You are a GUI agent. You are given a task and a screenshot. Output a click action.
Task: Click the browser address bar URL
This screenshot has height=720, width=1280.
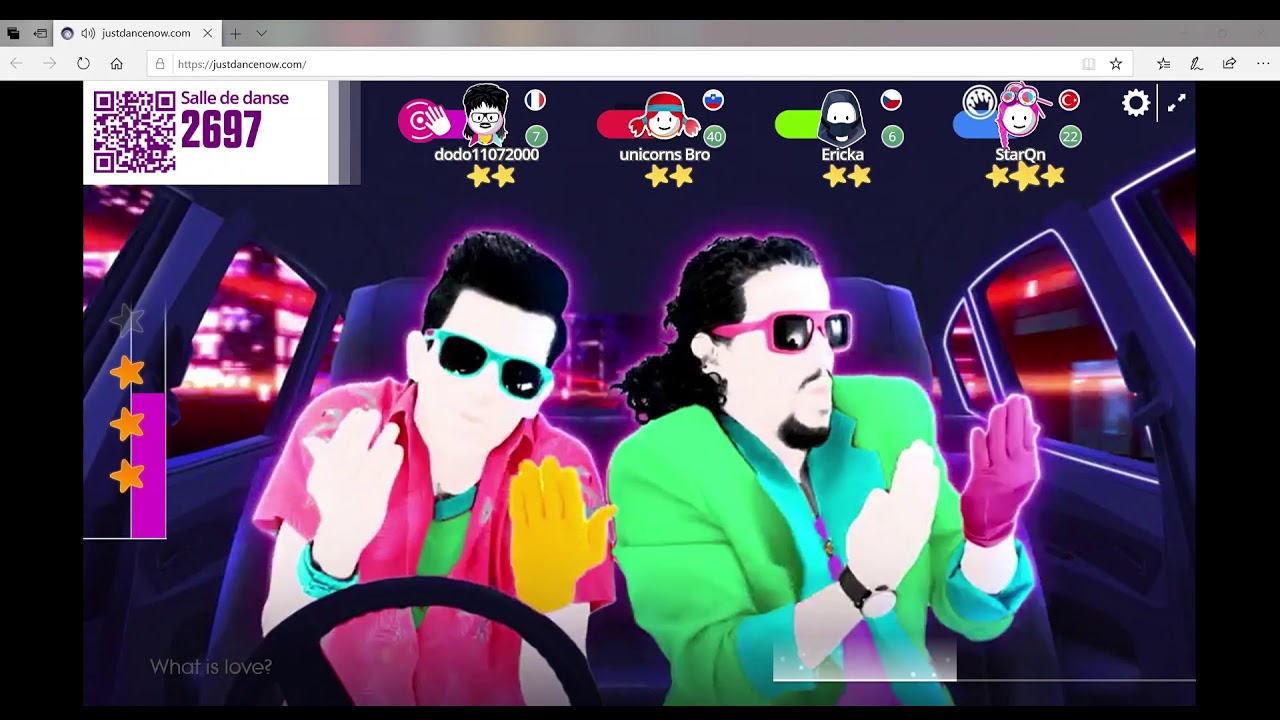(x=242, y=64)
